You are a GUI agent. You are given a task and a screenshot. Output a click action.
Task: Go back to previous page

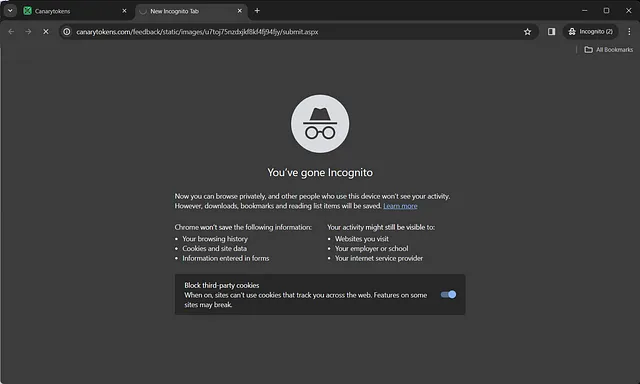coord(11,32)
